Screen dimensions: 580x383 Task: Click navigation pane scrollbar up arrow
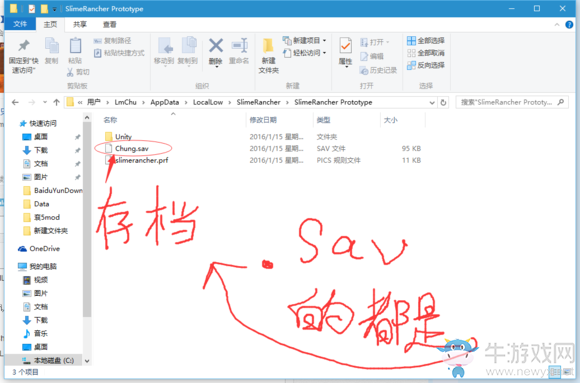[87, 118]
